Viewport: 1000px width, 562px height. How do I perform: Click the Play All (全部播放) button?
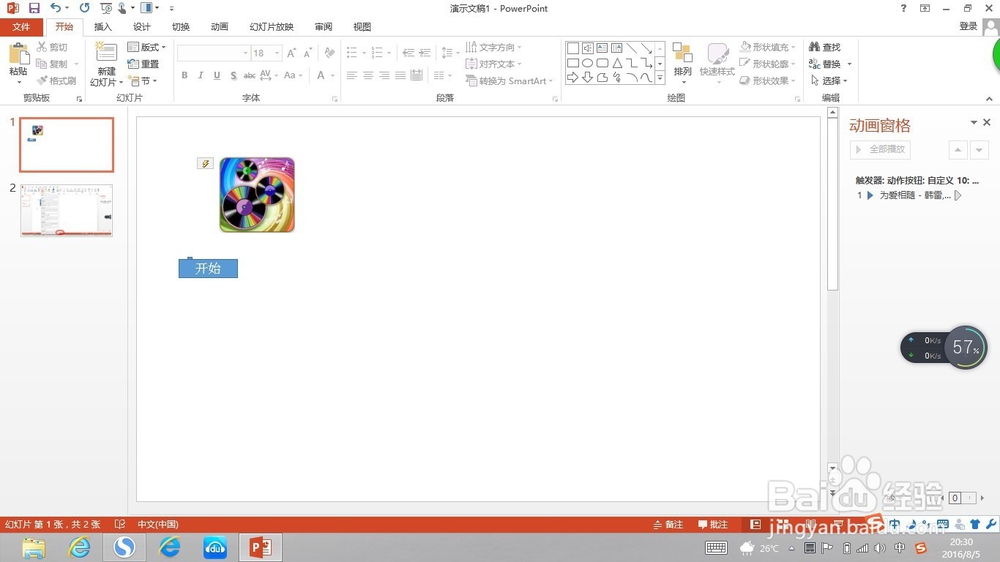(x=880, y=149)
